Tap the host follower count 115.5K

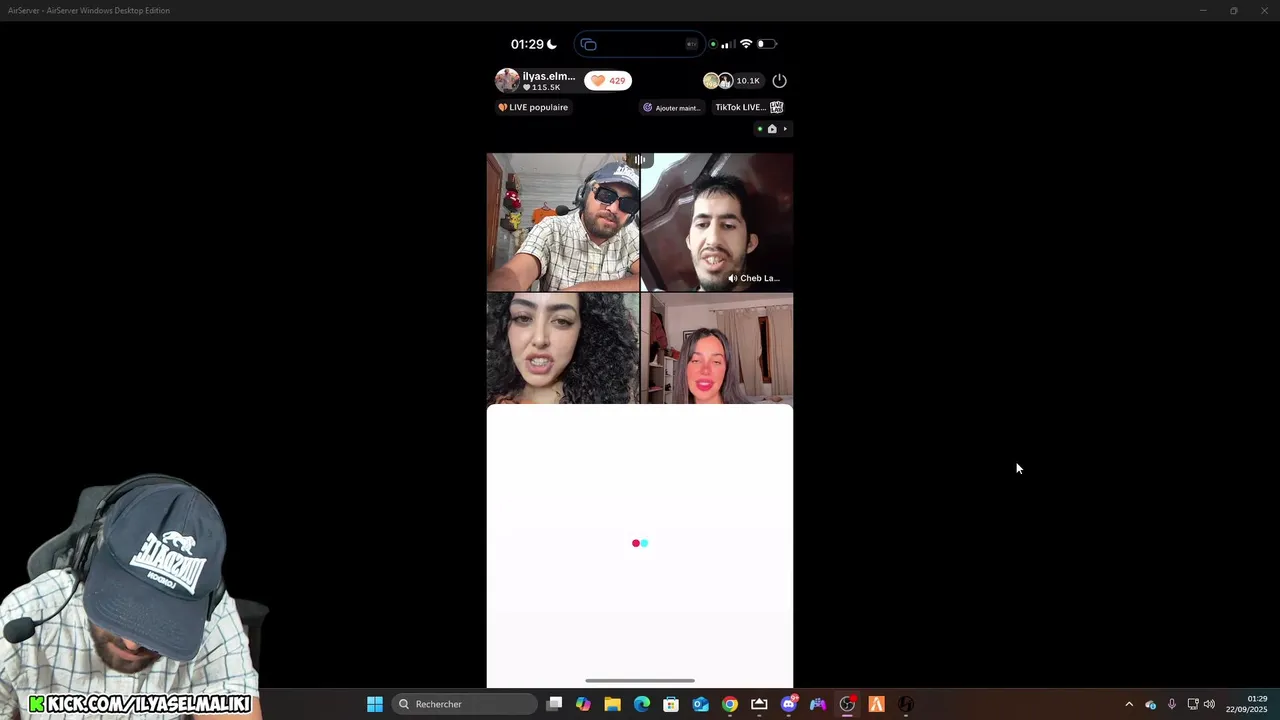click(x=542, y=87)
